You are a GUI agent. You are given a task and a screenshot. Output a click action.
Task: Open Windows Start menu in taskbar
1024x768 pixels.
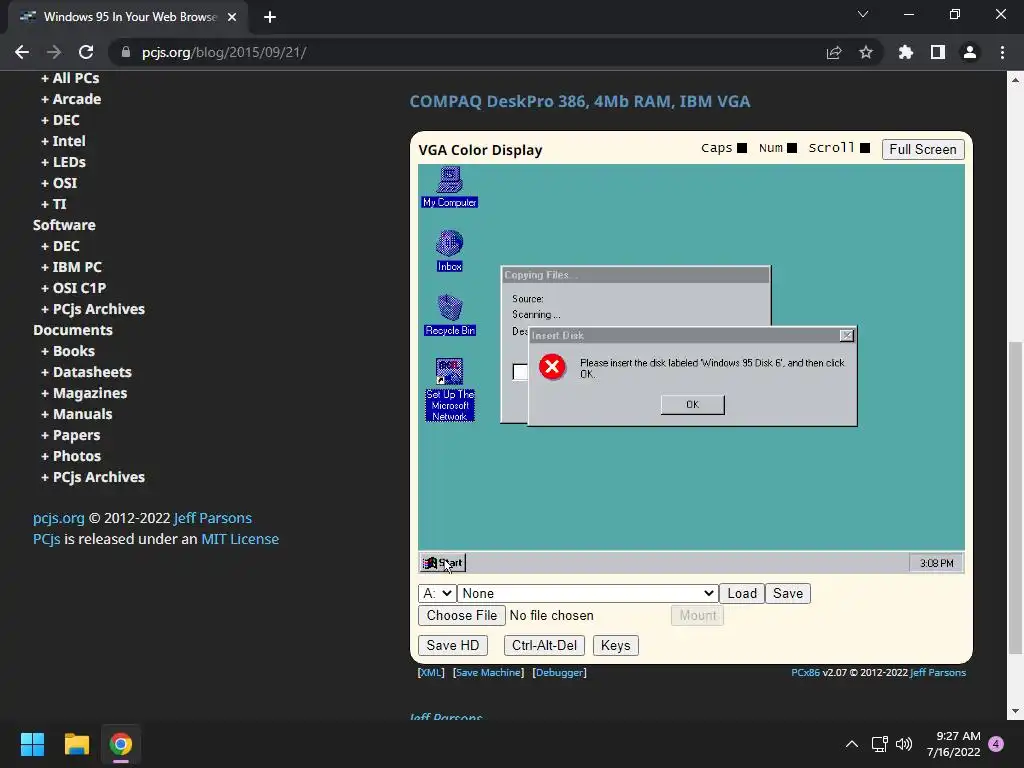pyautogui.click(x=32, y=744)
